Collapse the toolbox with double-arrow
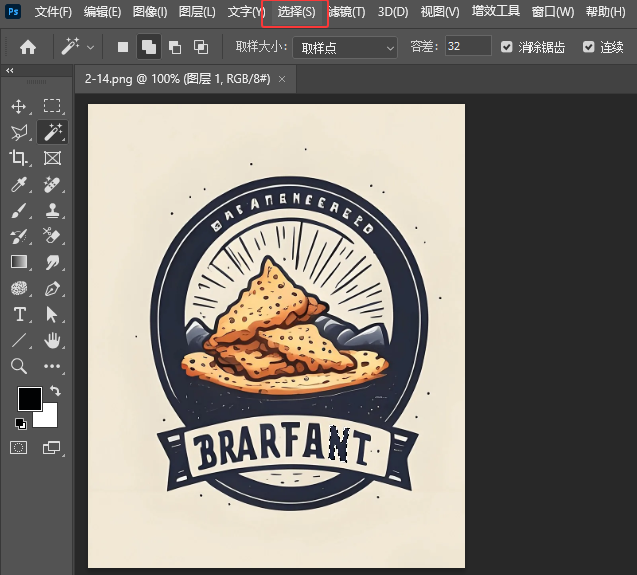Screen dimensions: 637x575 pyautogui.click(x=10, y=71)
